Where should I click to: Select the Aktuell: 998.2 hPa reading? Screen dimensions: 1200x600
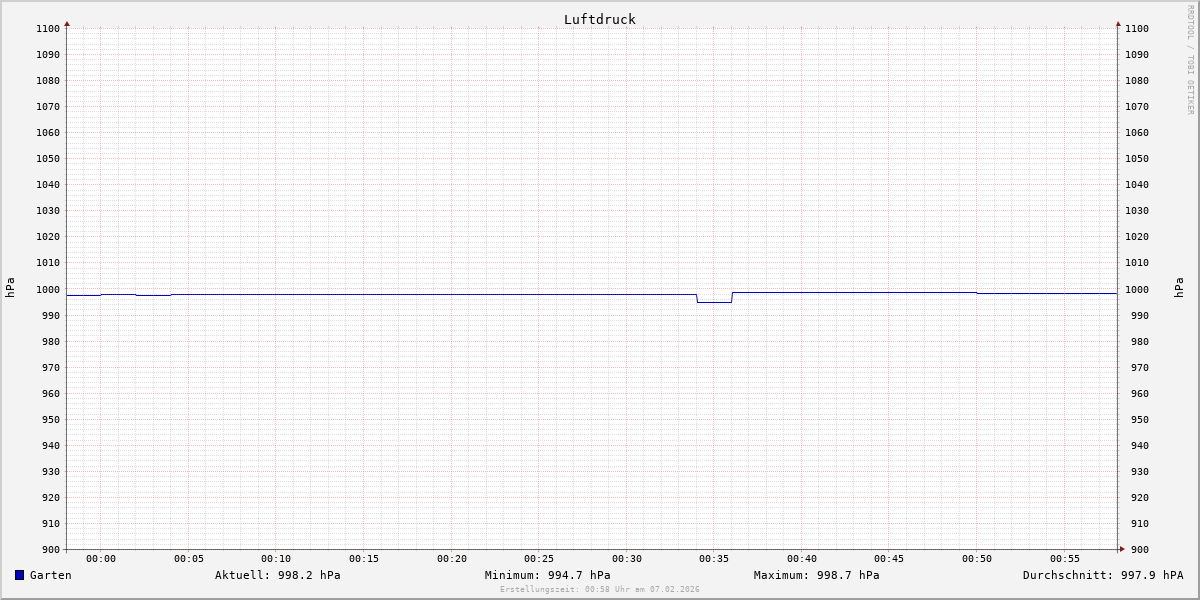[277, 575]
